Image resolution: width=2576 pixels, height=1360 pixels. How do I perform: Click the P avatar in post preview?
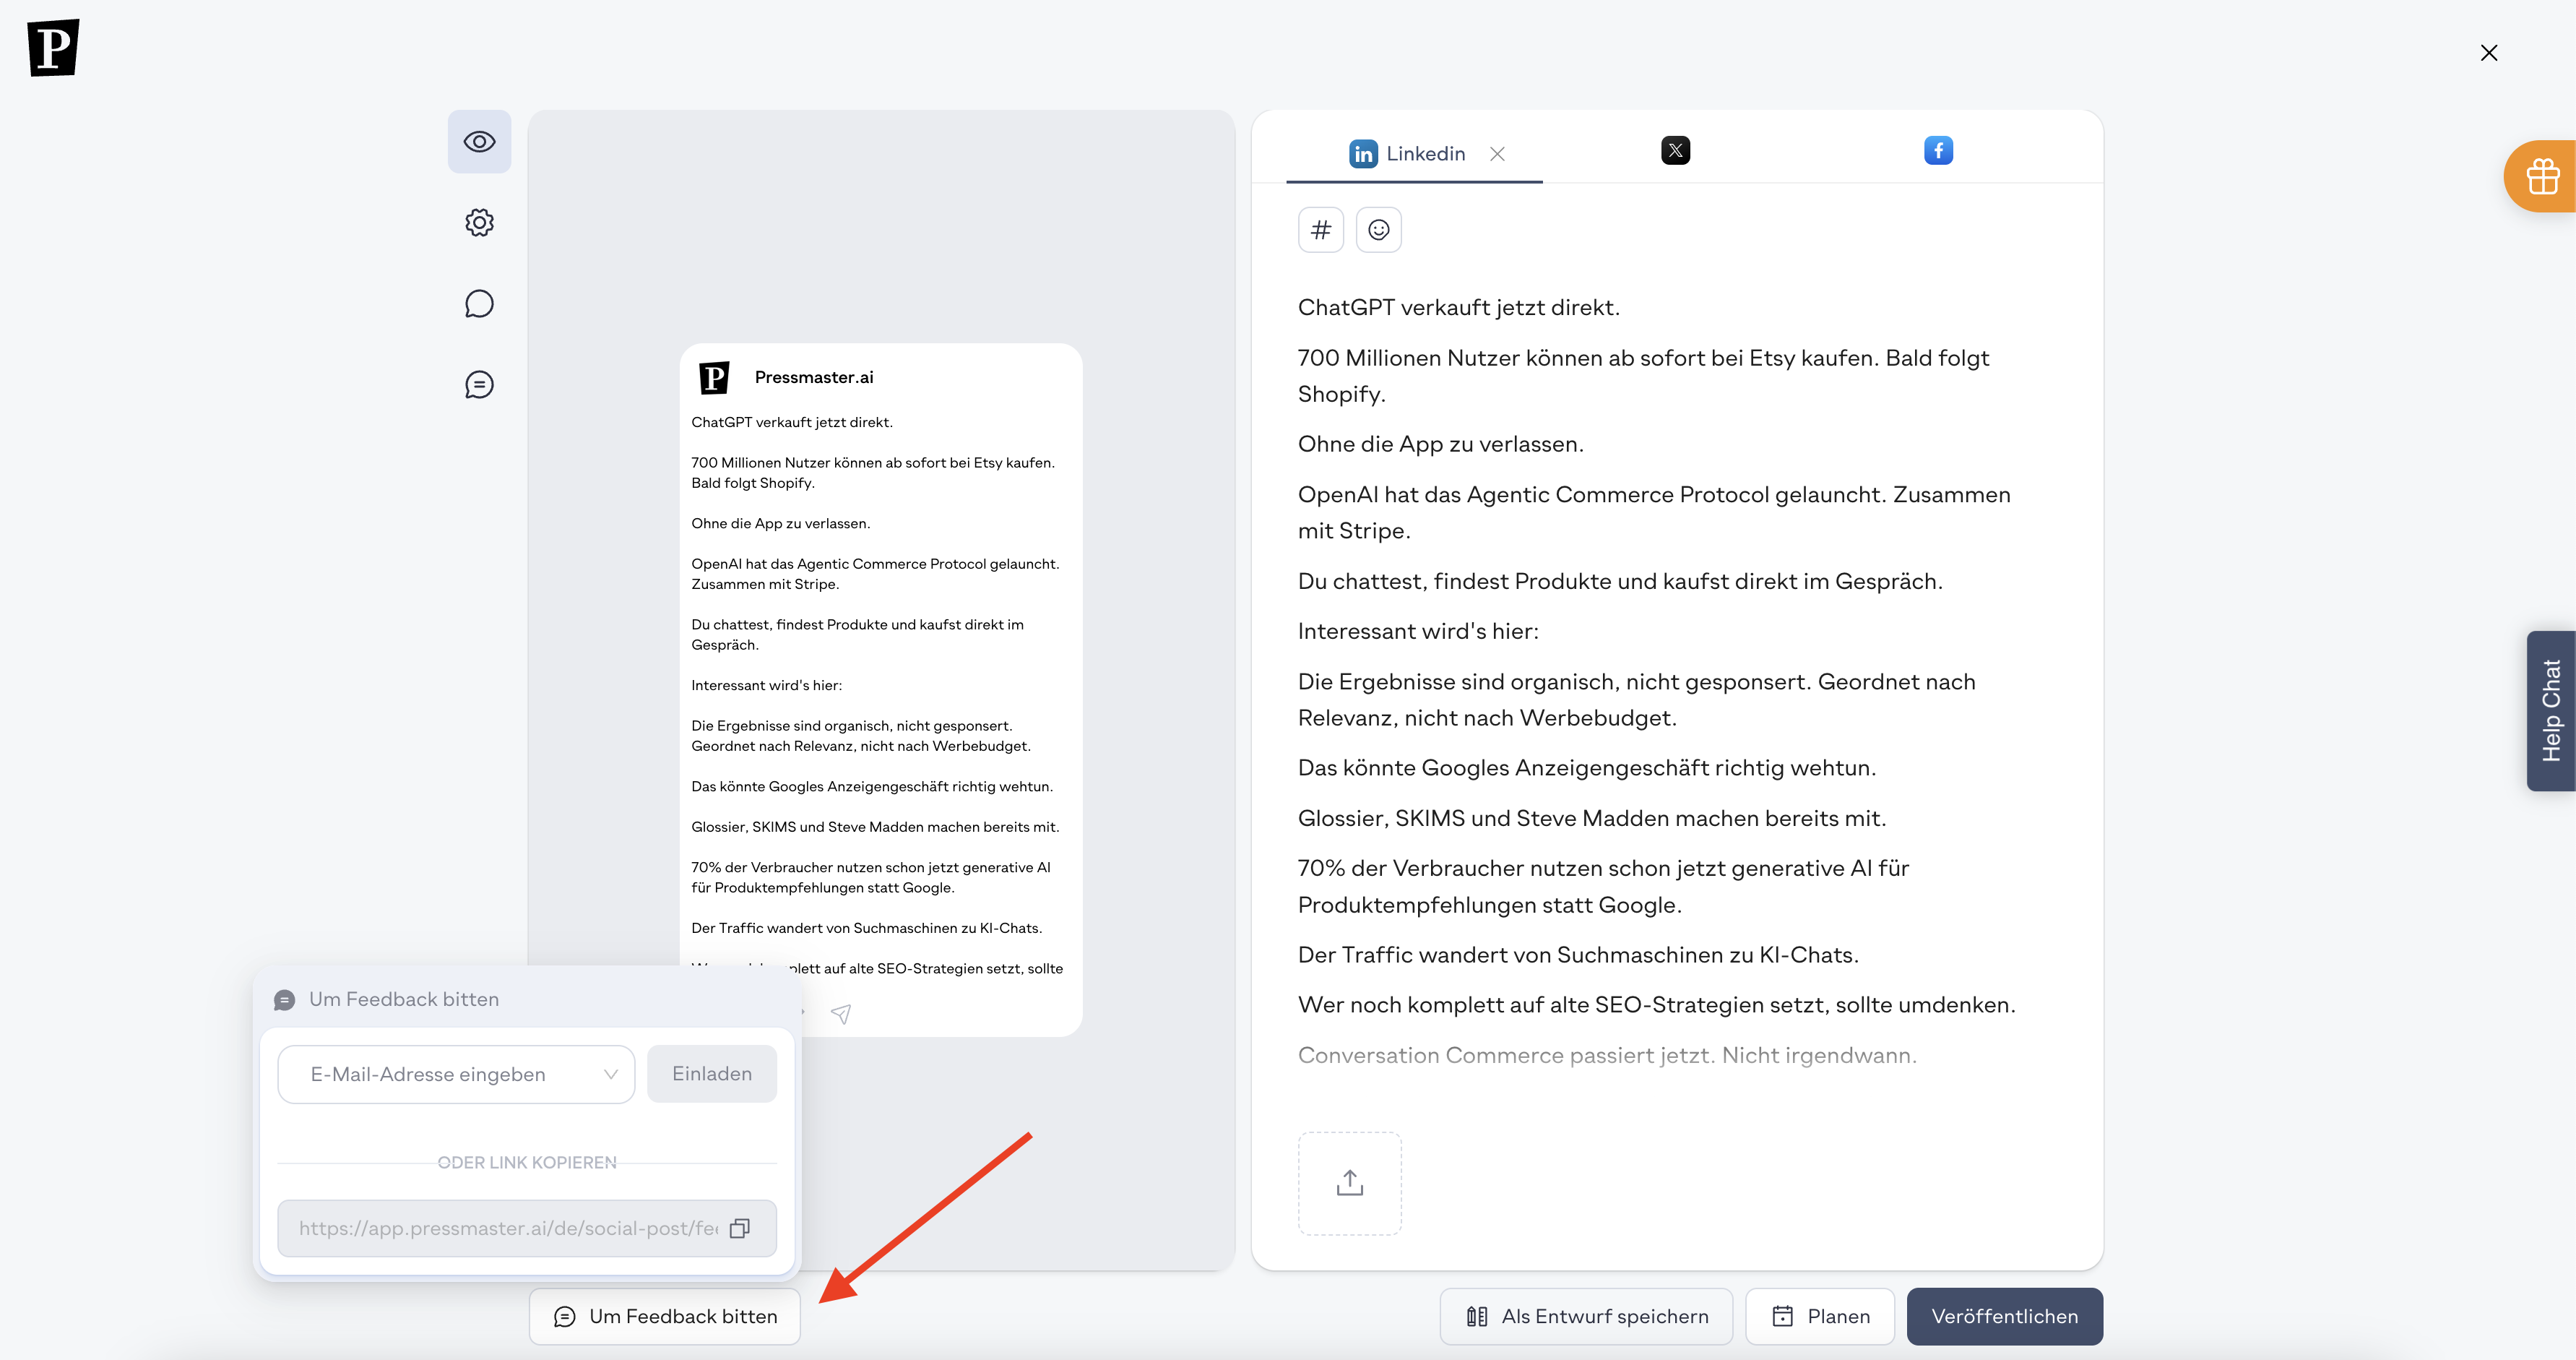714,378
